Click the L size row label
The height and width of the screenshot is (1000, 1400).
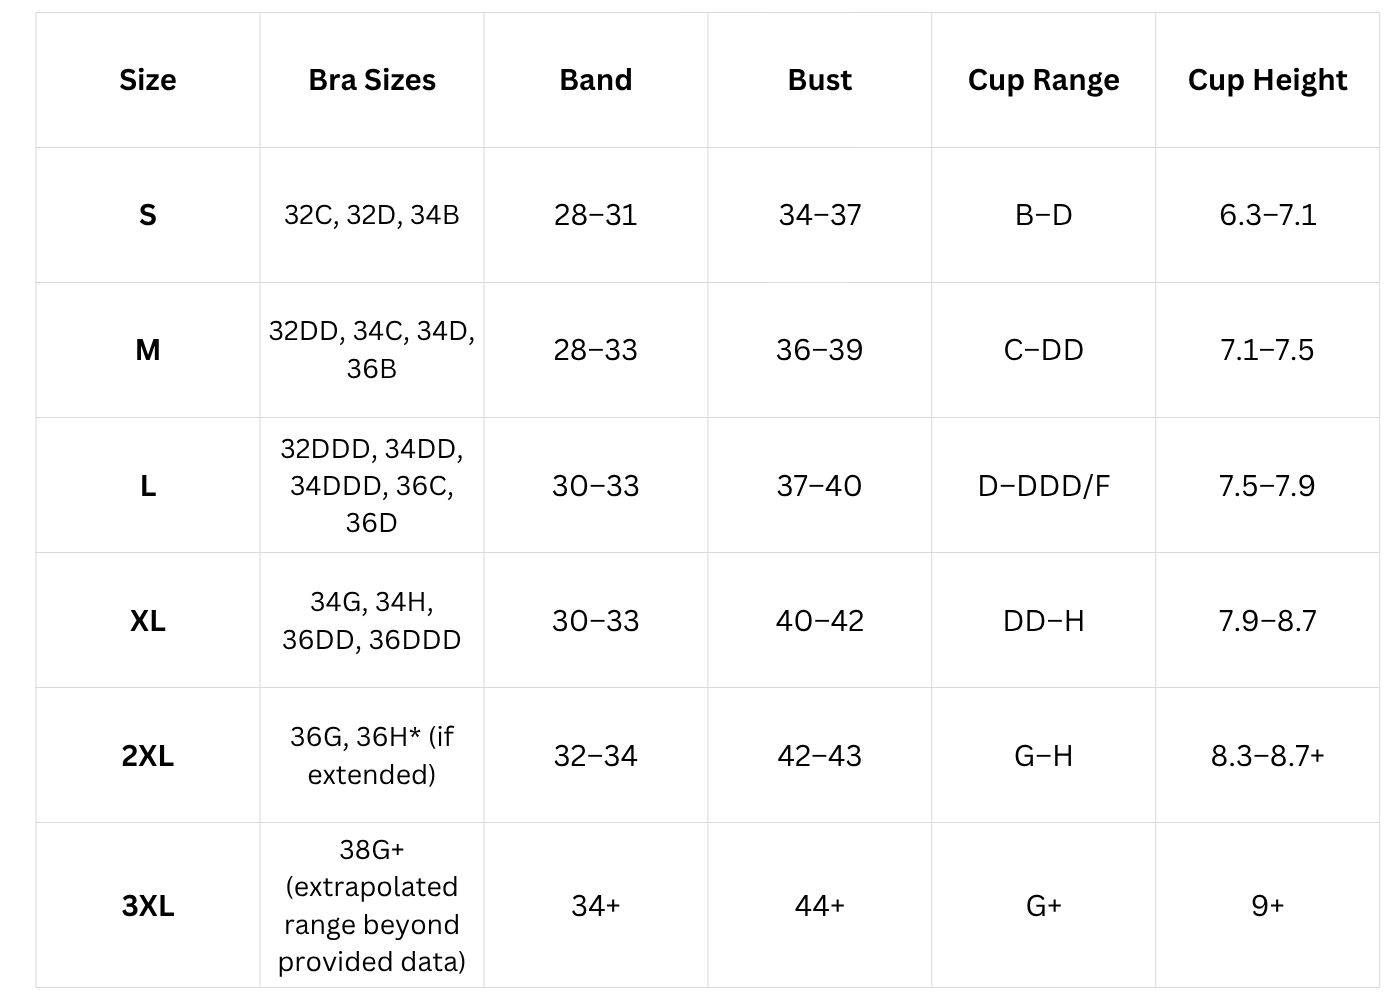[x=148, y=486]
